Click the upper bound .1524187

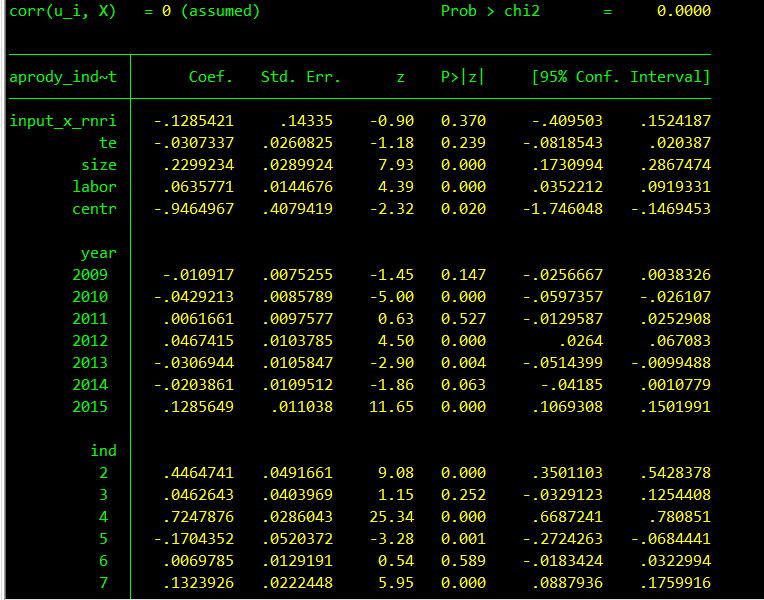[675, 121]
